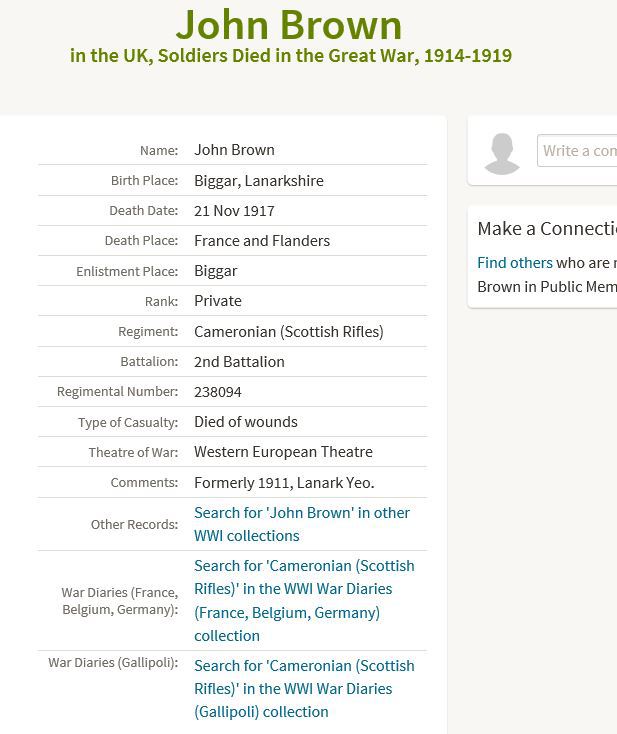Click the Formerly 1911, Lanark Yeo. comment
The image size is (617, 734).
pyautogui.click(x=284, y=483)
